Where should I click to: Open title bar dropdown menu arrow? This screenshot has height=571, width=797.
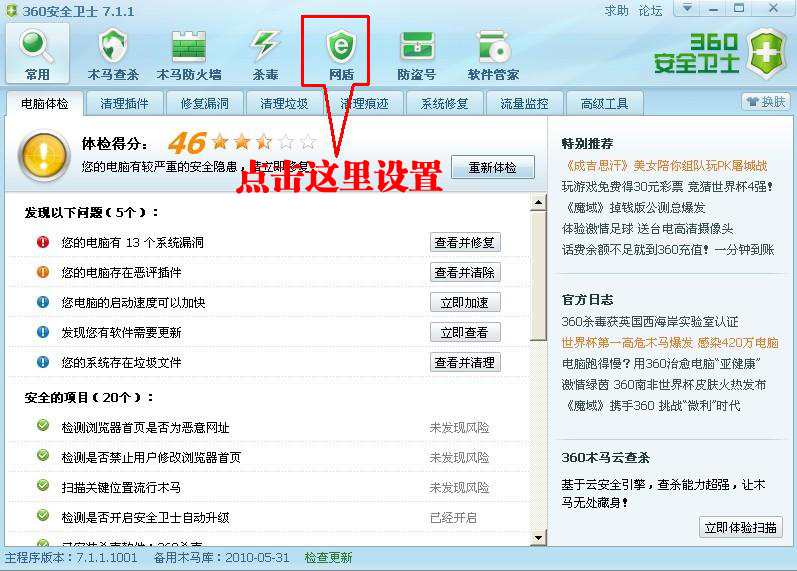tap(687, 8)
